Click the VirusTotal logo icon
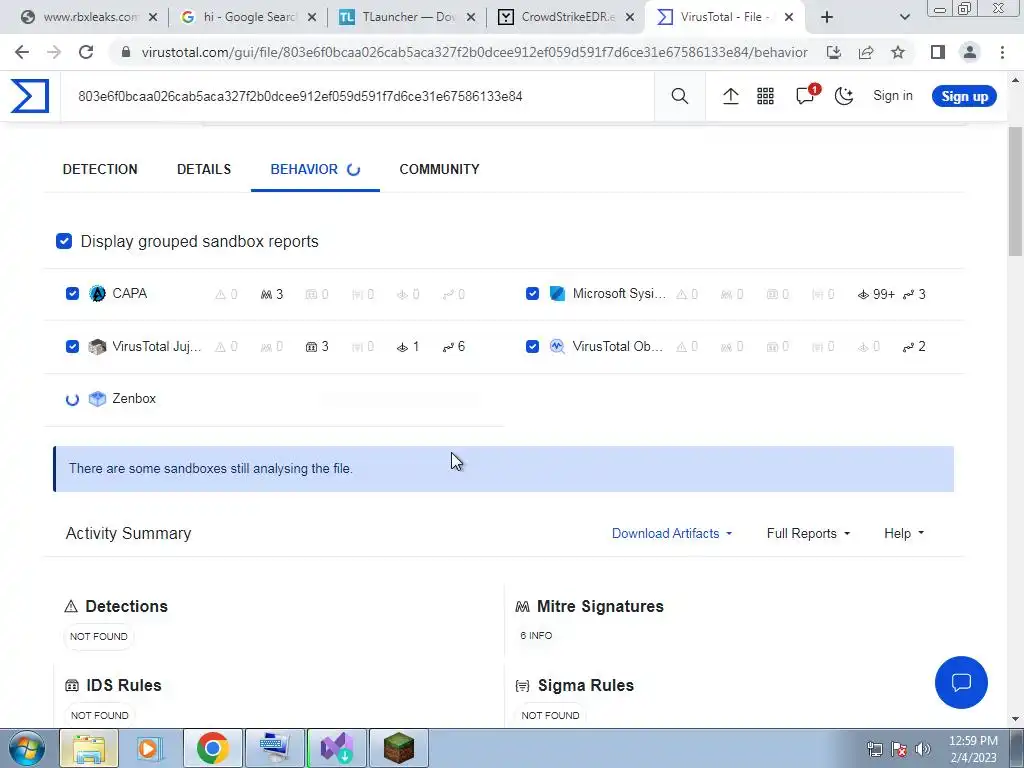This screenshot has height=768, width=1024. click(29, 96)
